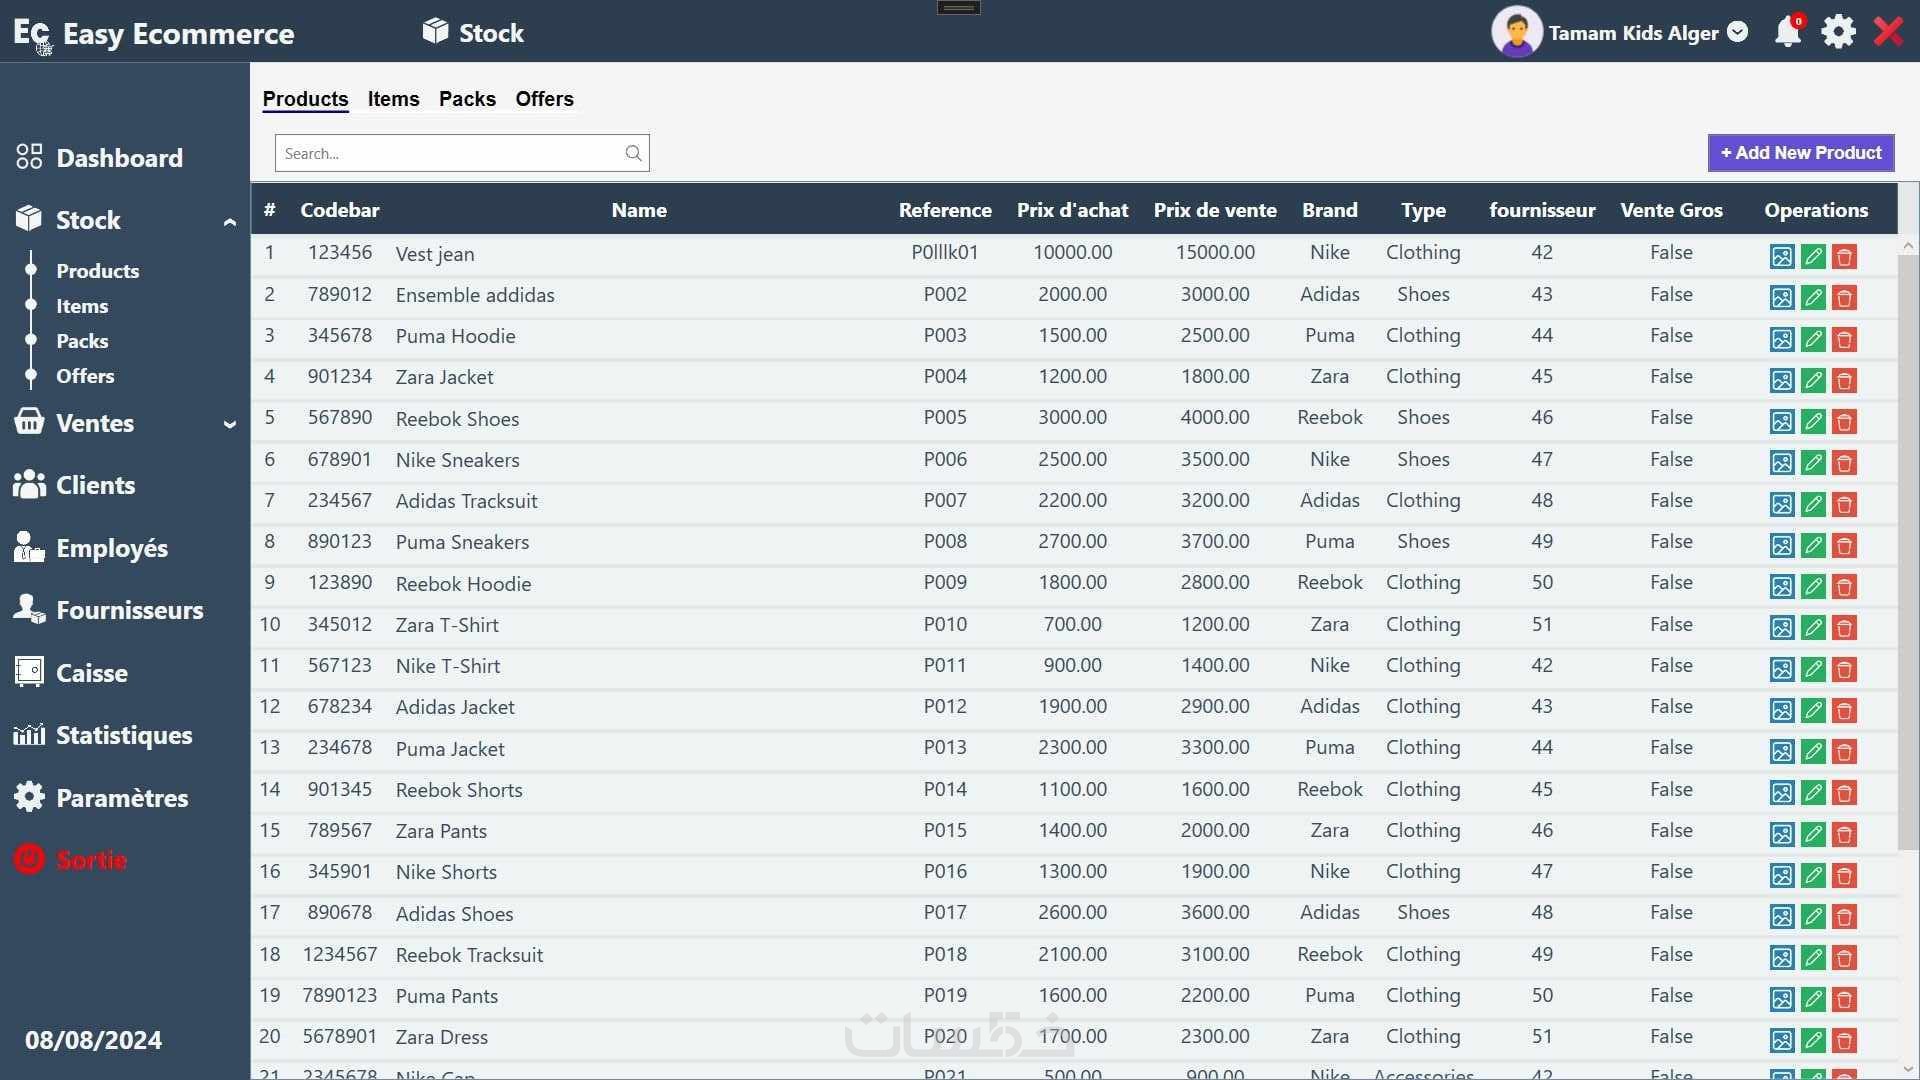Viewport: 1920px width, 1080px height.
Task: Click edit icon for Zara T-Shirt row
Action: [x=1813, y=628]
